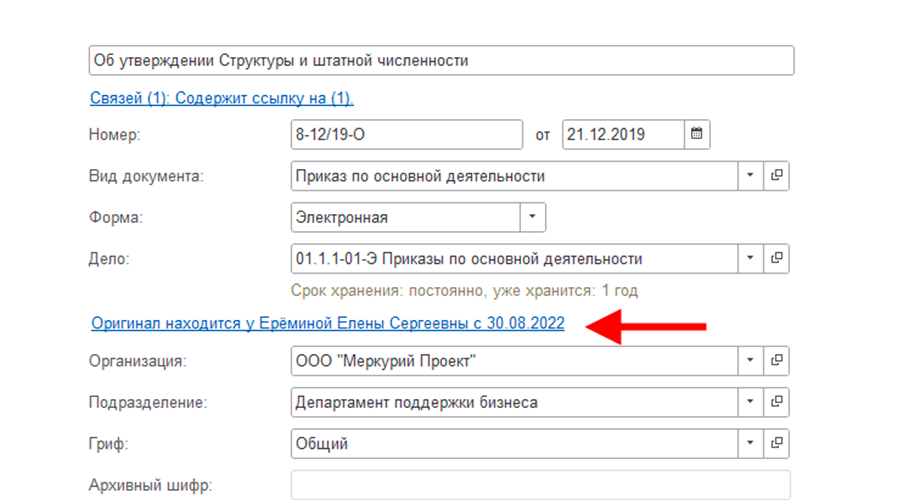Open the Организация linked item icon
Viewport: 900px width, 500px height.
[777, 361]
